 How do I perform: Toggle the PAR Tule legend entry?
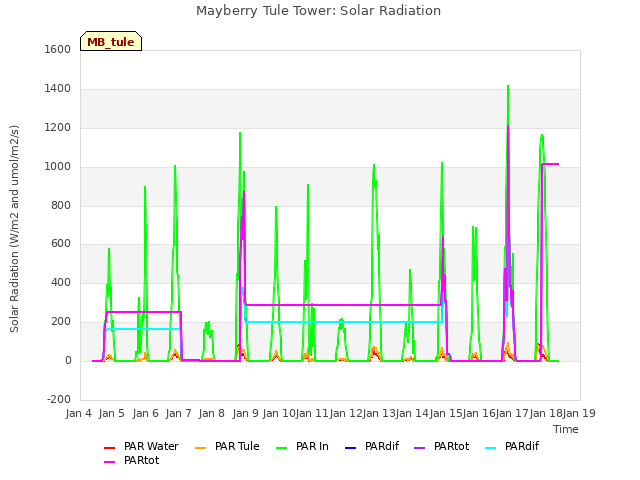pyautogui.click(x=227, y=447)
